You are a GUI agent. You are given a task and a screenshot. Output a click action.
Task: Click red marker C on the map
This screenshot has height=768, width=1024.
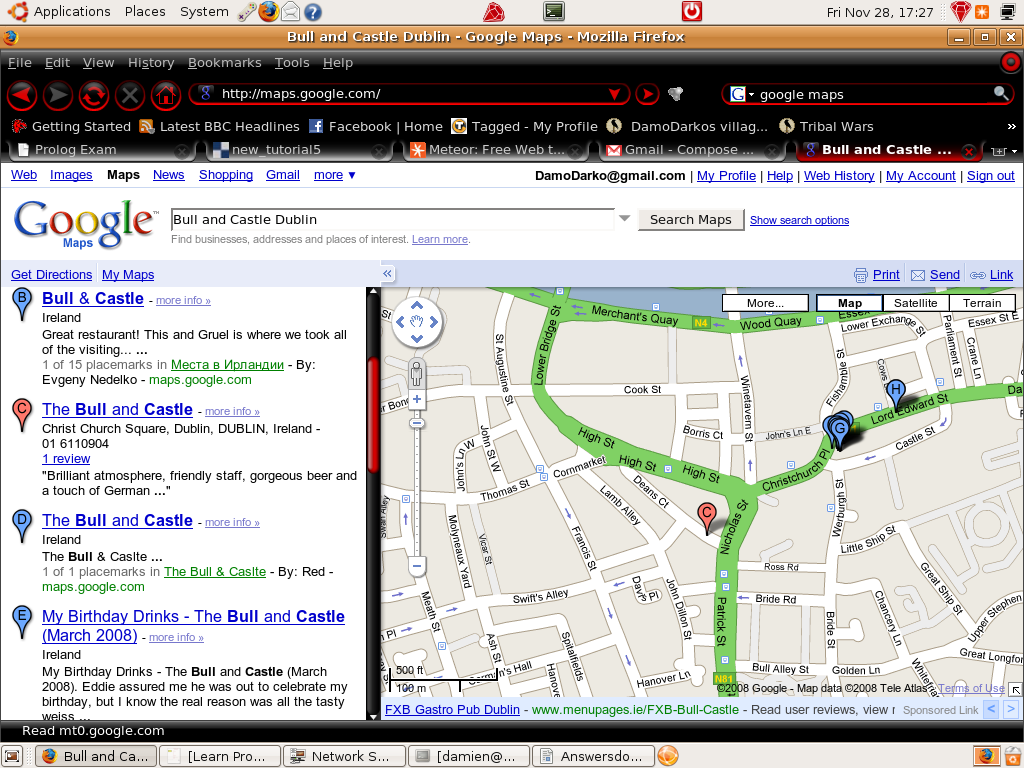(x=707, y=516)
